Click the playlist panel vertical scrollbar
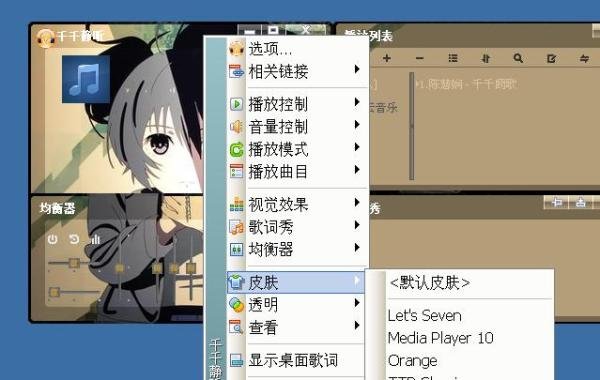 tap(412, 126)
